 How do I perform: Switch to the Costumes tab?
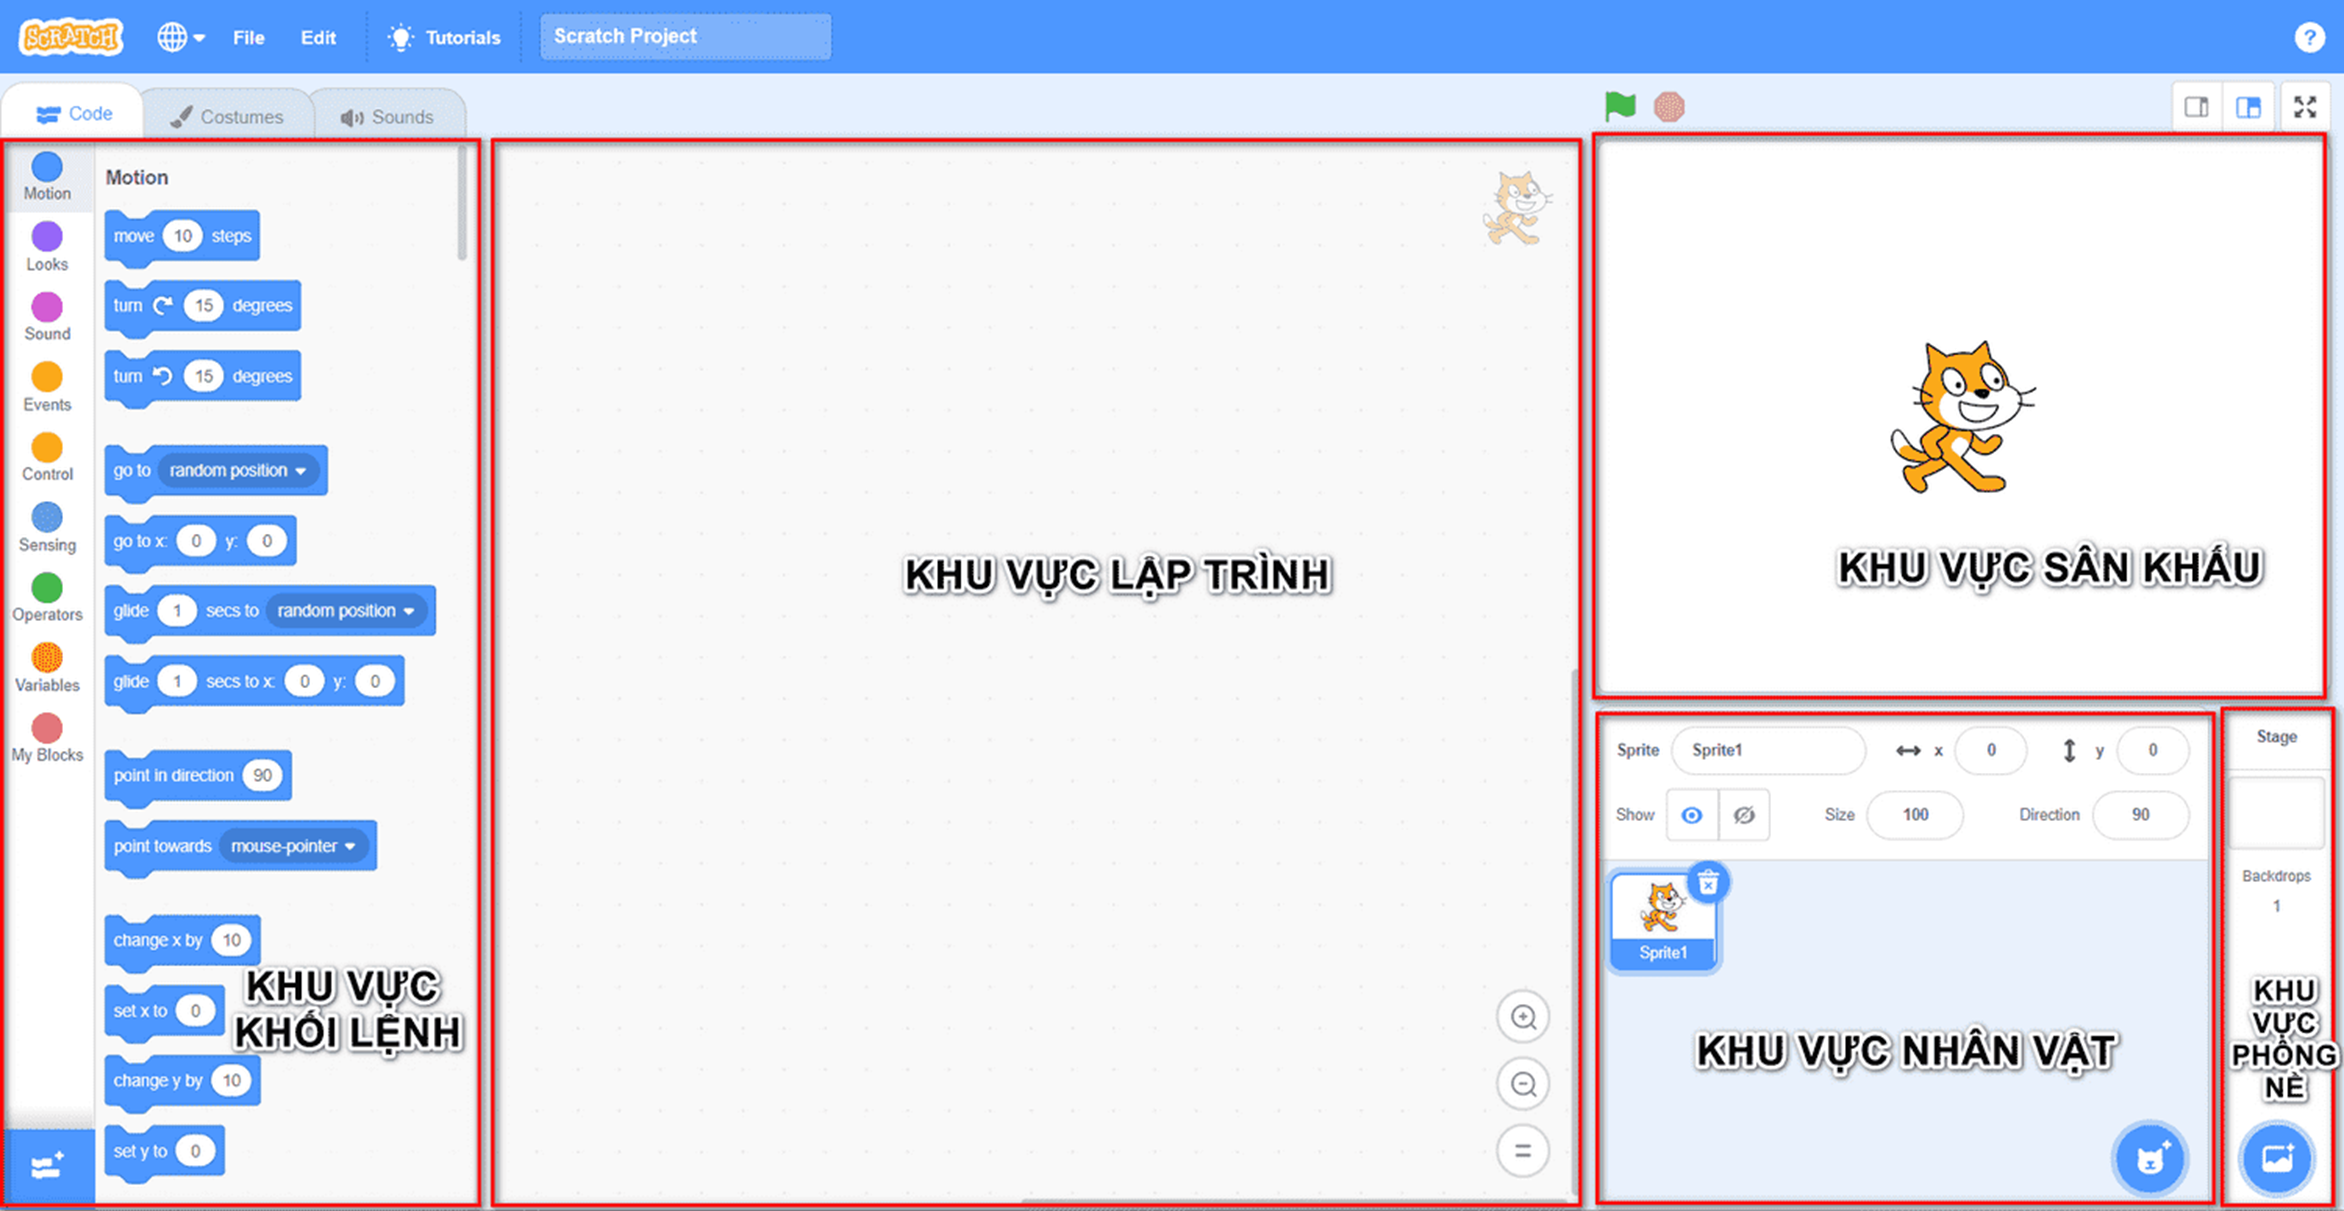(x=227, y=116)
